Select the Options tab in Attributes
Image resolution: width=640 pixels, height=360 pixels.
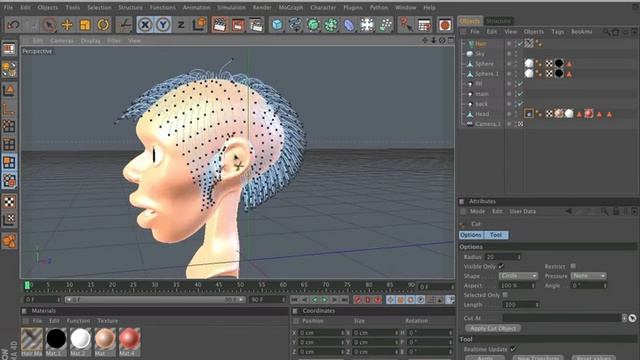tap(471, 235)
